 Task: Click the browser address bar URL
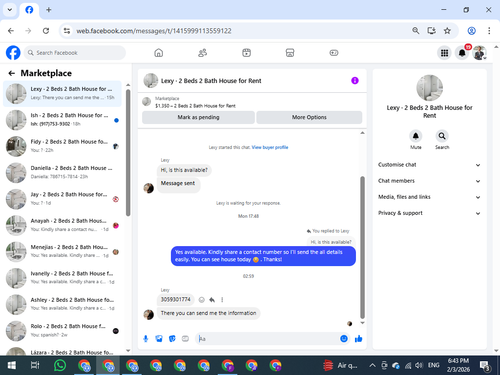pos(154,31)
